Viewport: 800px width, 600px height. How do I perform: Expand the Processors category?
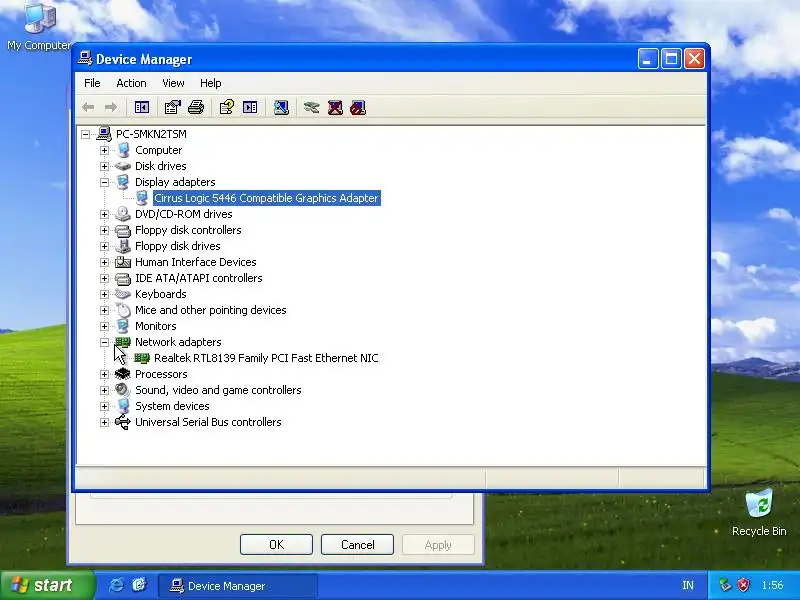105,374
